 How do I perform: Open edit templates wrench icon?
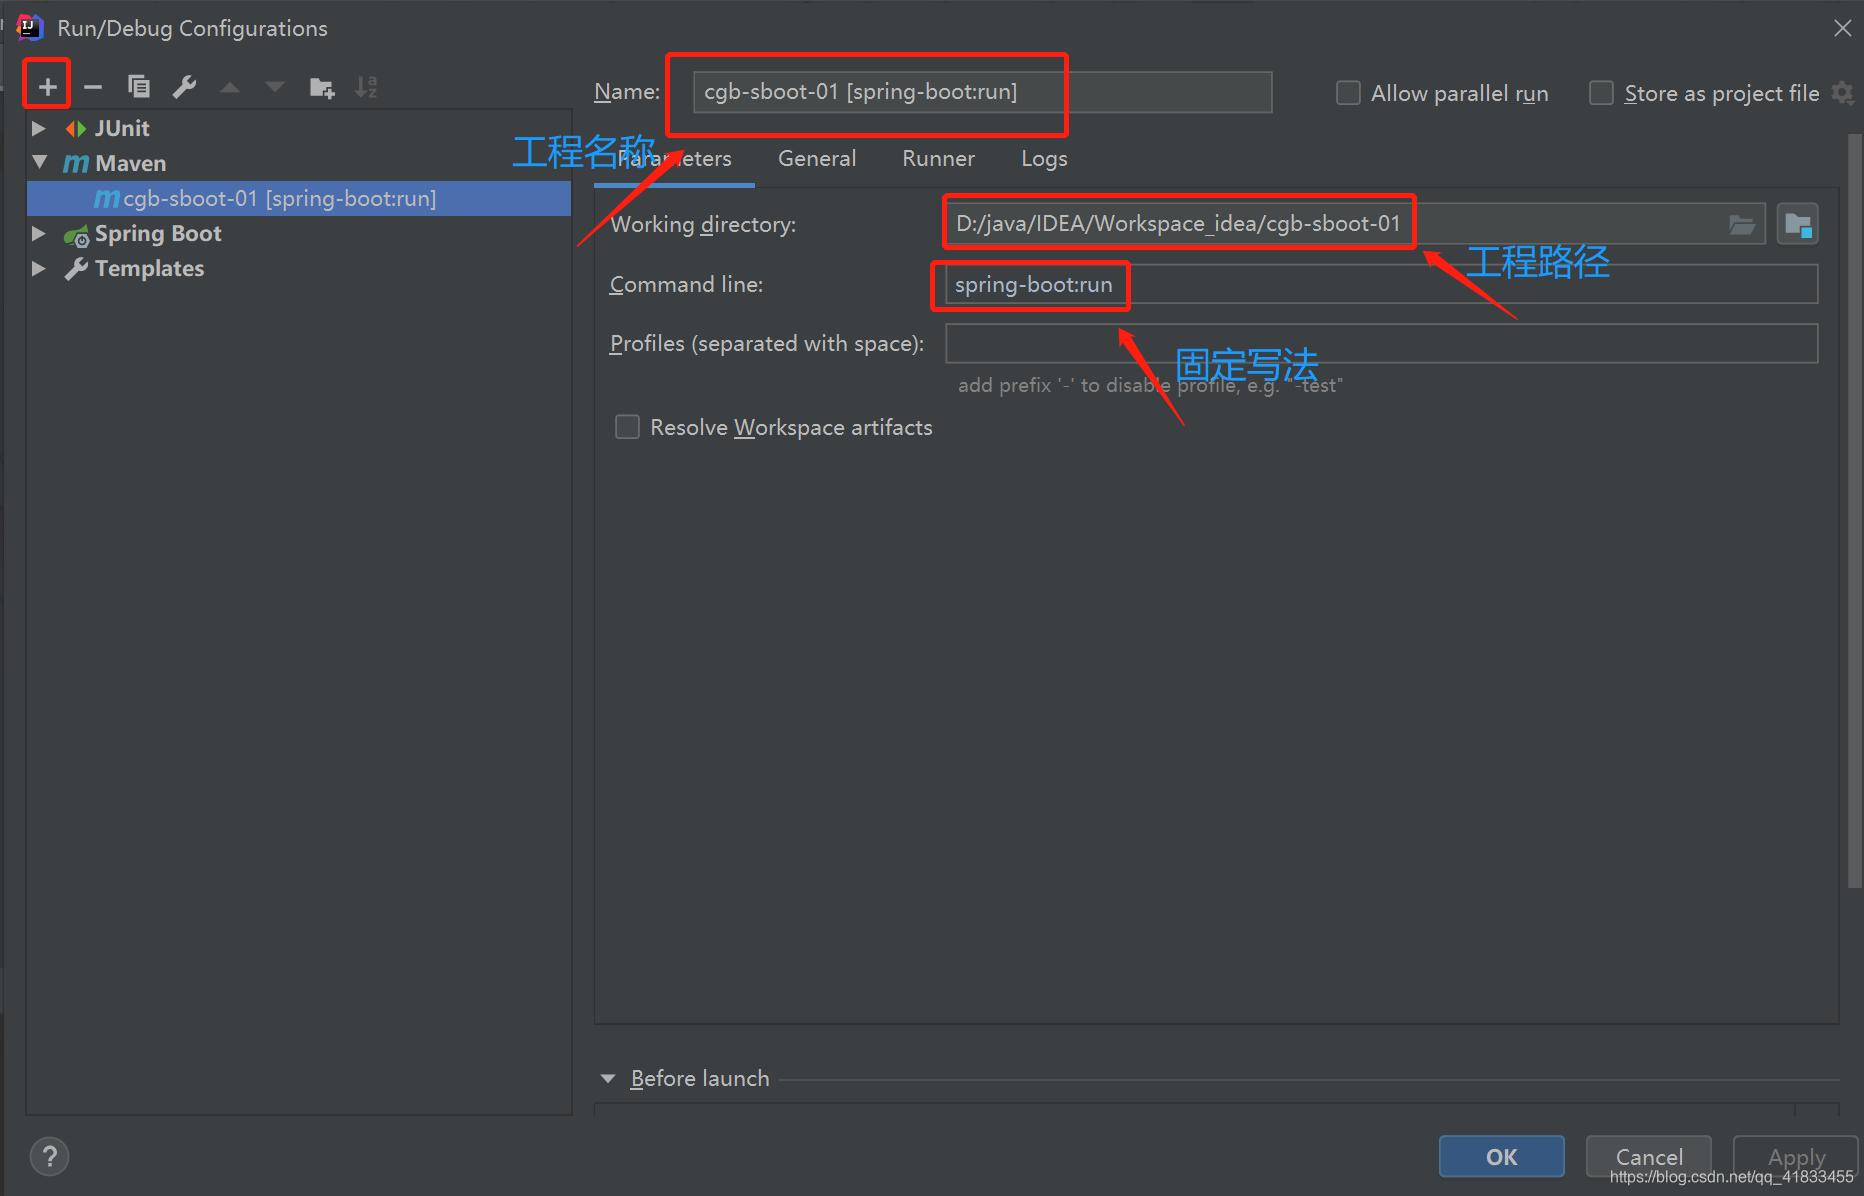[x=184, y=87]
